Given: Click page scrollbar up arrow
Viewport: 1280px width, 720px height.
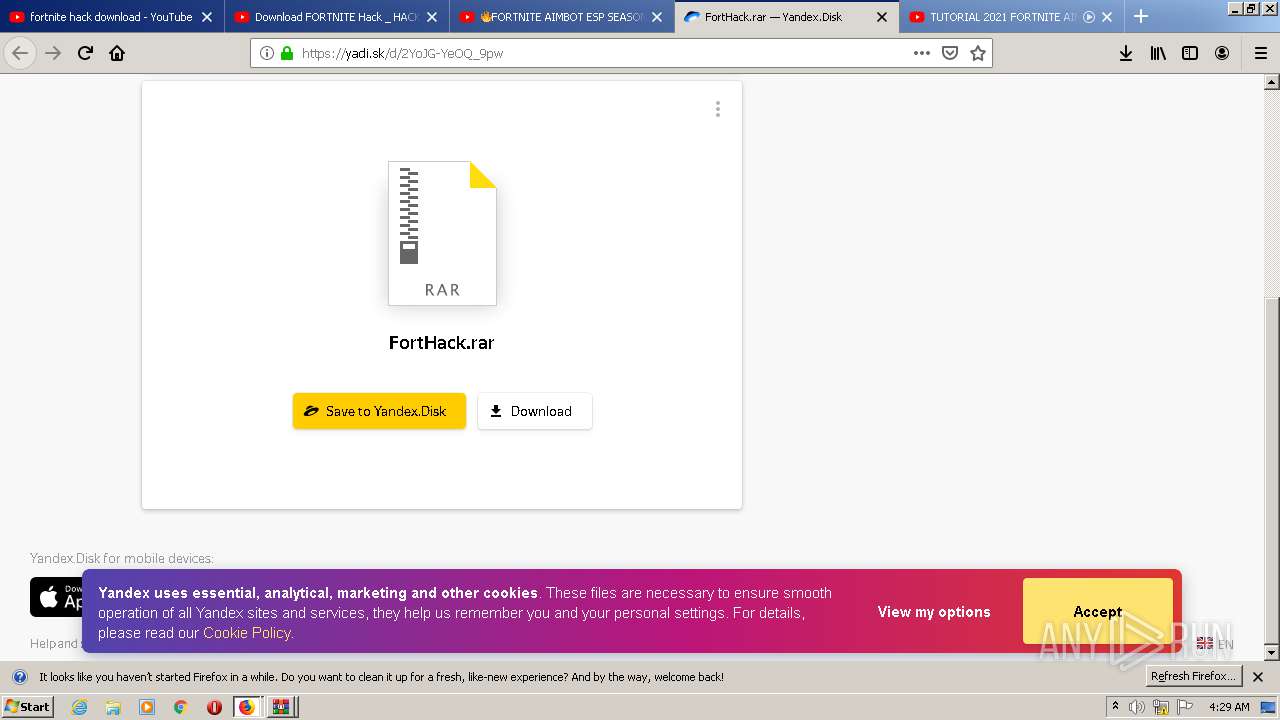Looking at the screenshot, I should 1272,83.
